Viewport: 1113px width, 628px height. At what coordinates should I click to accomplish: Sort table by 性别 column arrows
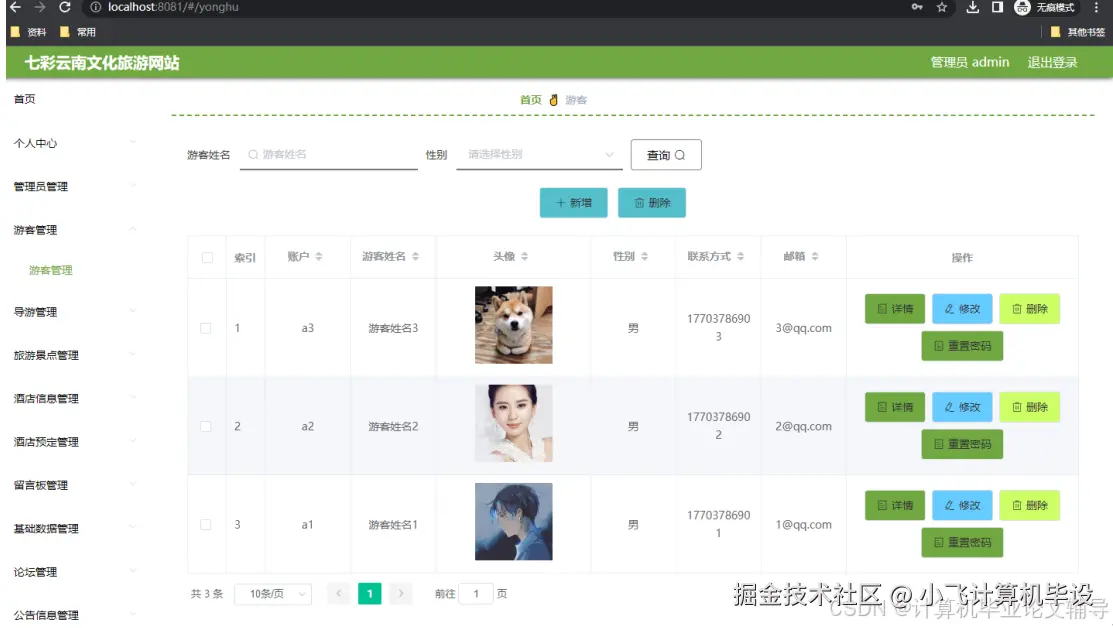click(x=645, y=256)
